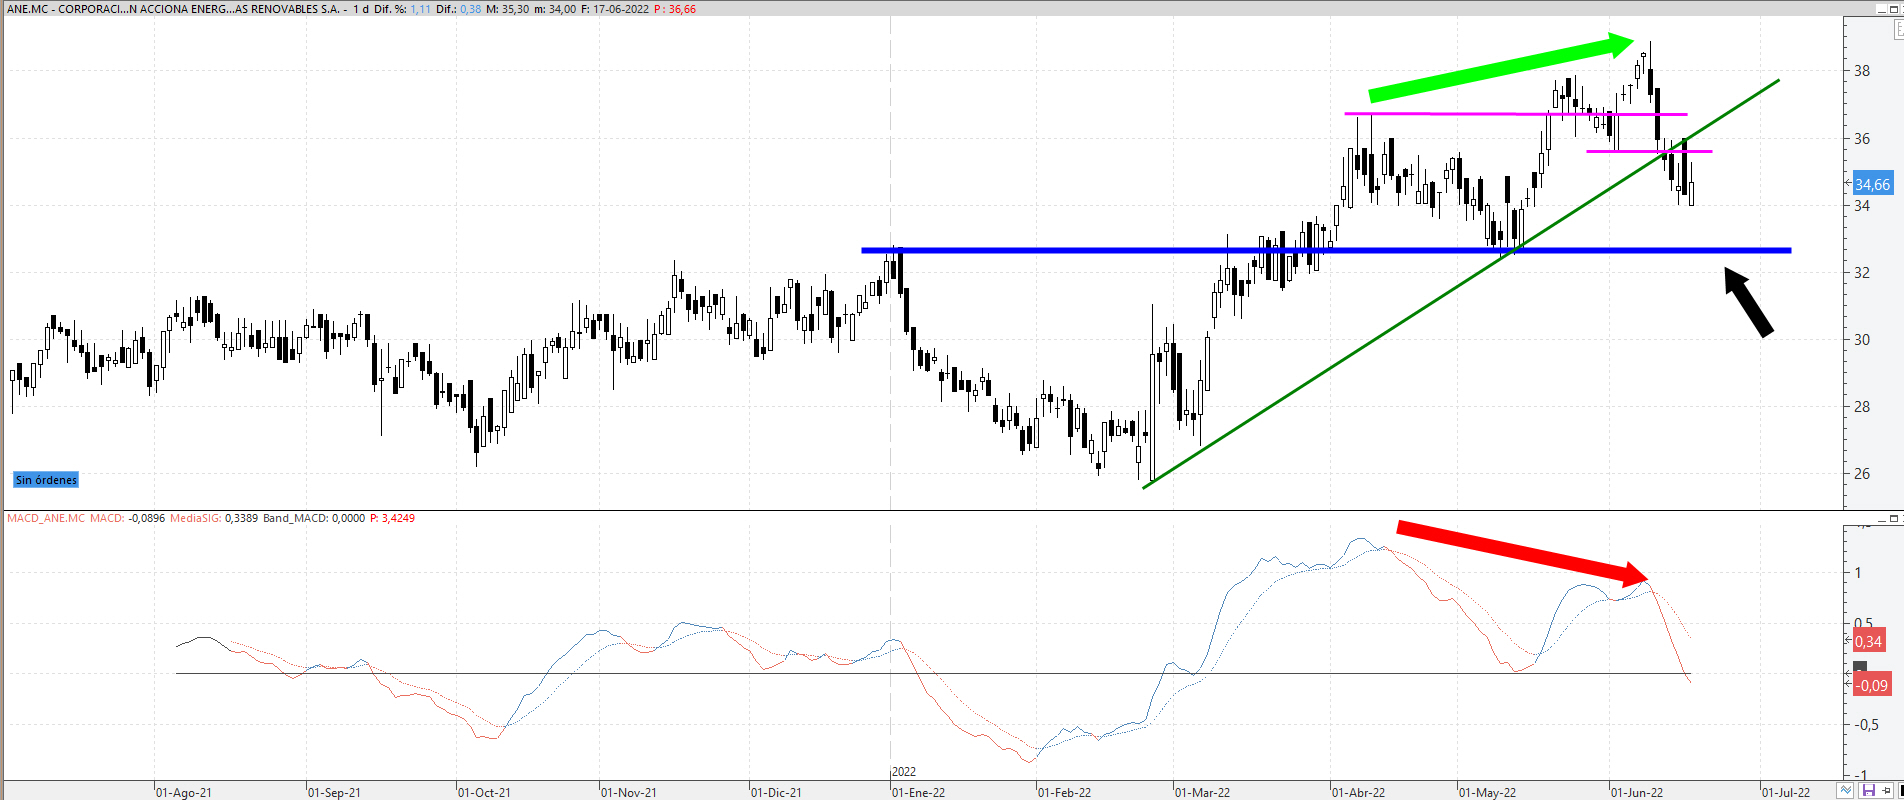Click the 01-Ene-22 date on time axis

918,792
